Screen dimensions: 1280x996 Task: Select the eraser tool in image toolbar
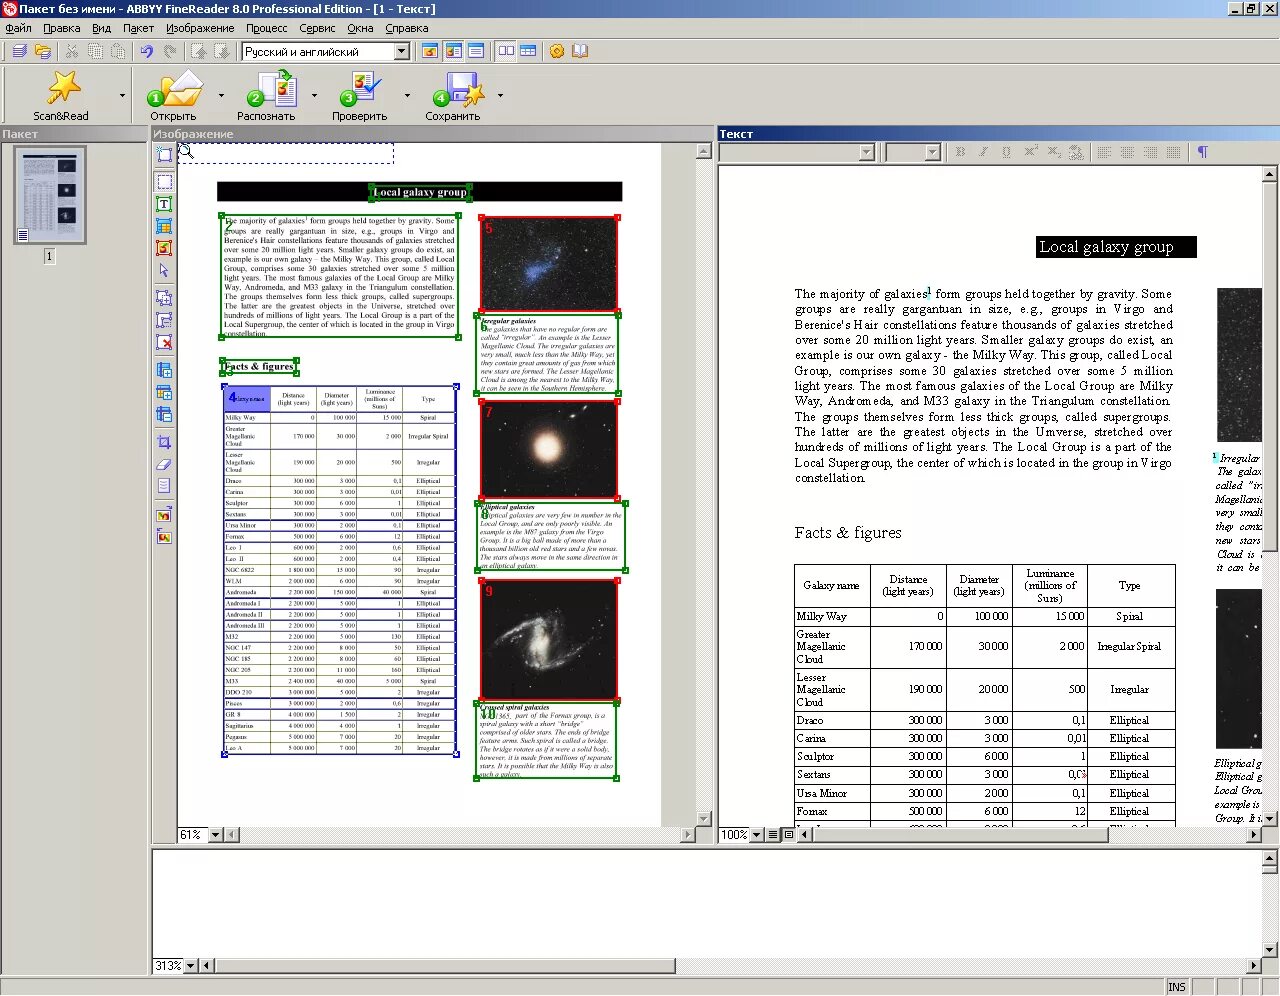click(x=164, y=464)
